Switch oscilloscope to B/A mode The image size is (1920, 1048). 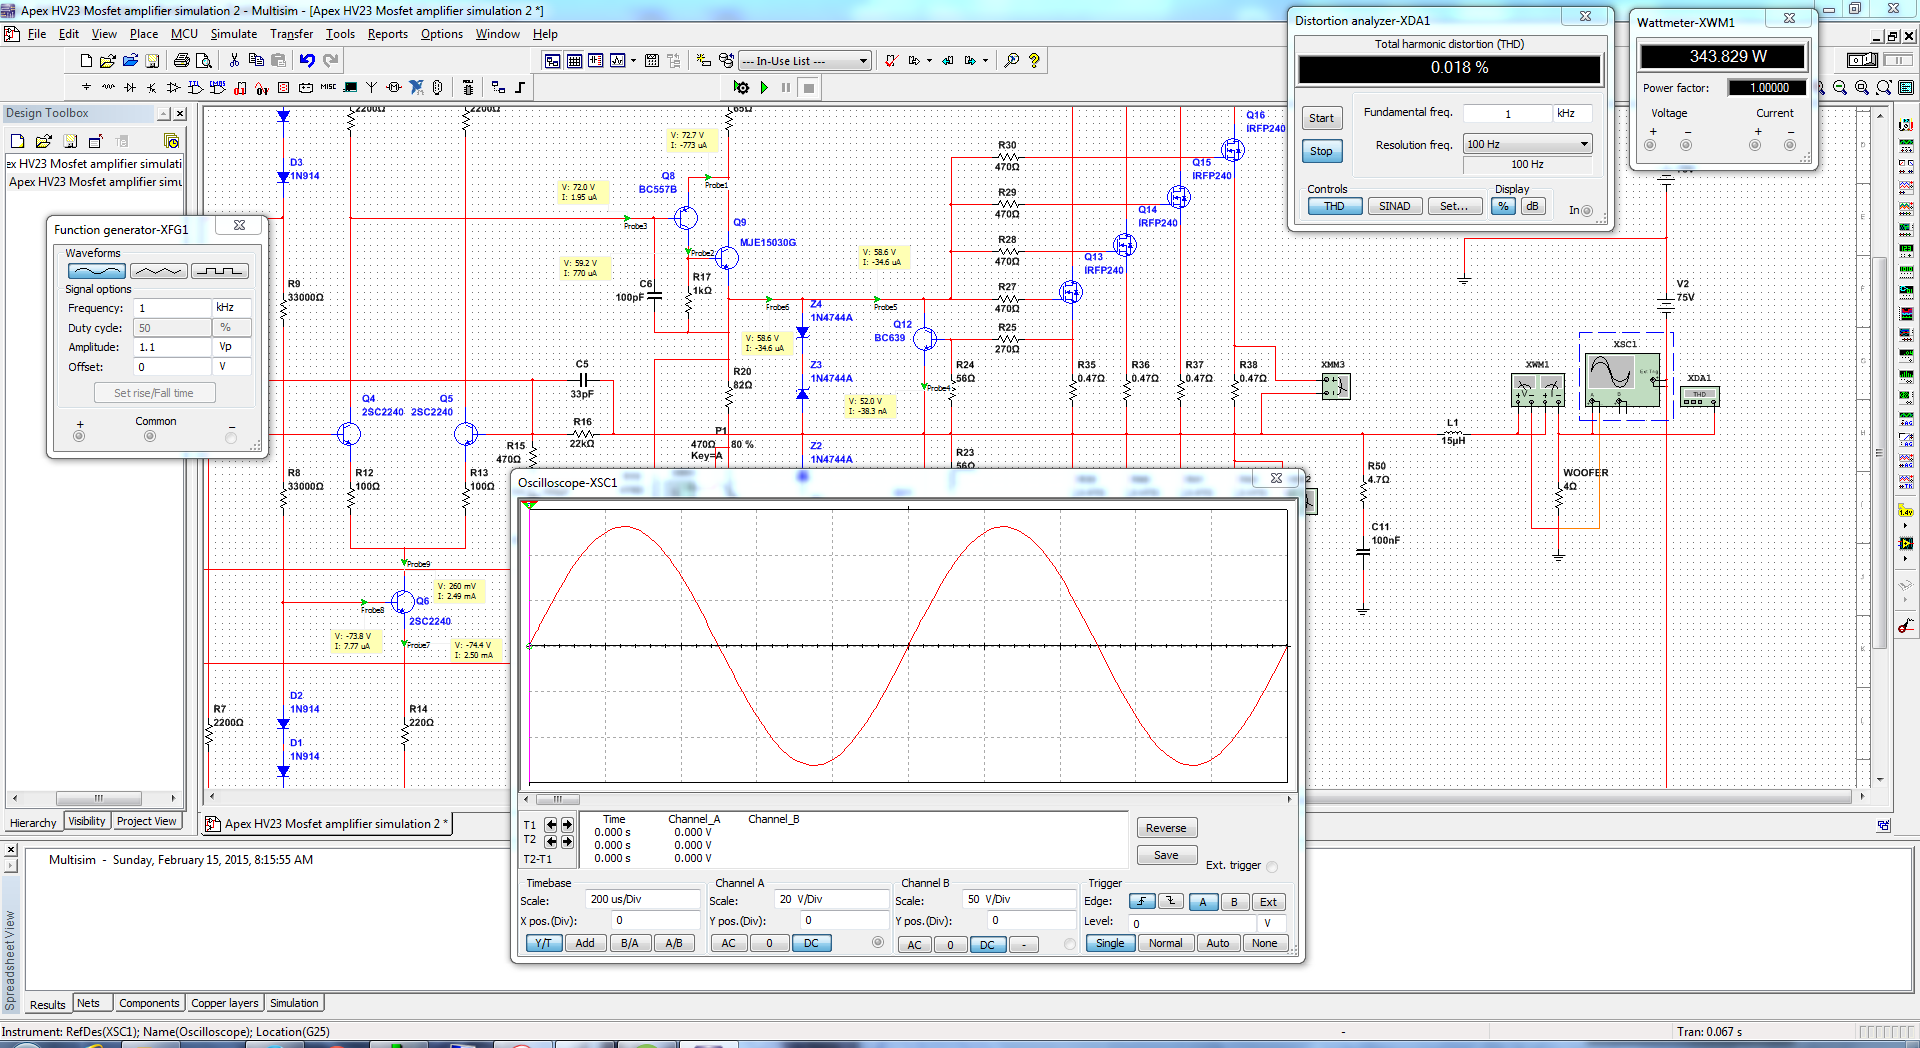click(x=630, y=943)
